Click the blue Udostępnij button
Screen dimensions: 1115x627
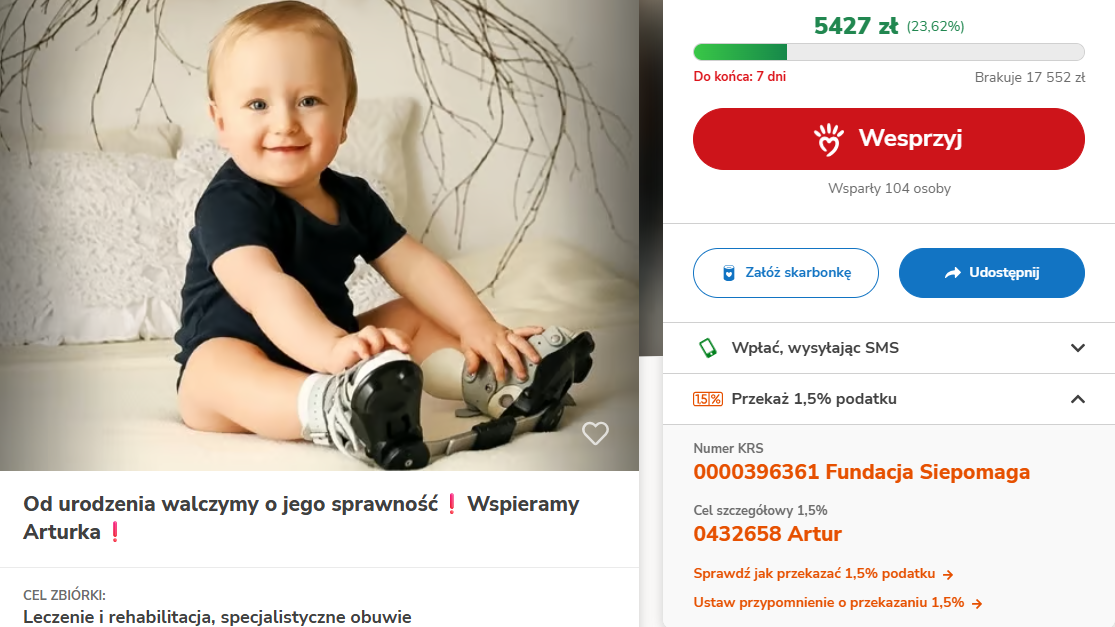click(991, 273)
